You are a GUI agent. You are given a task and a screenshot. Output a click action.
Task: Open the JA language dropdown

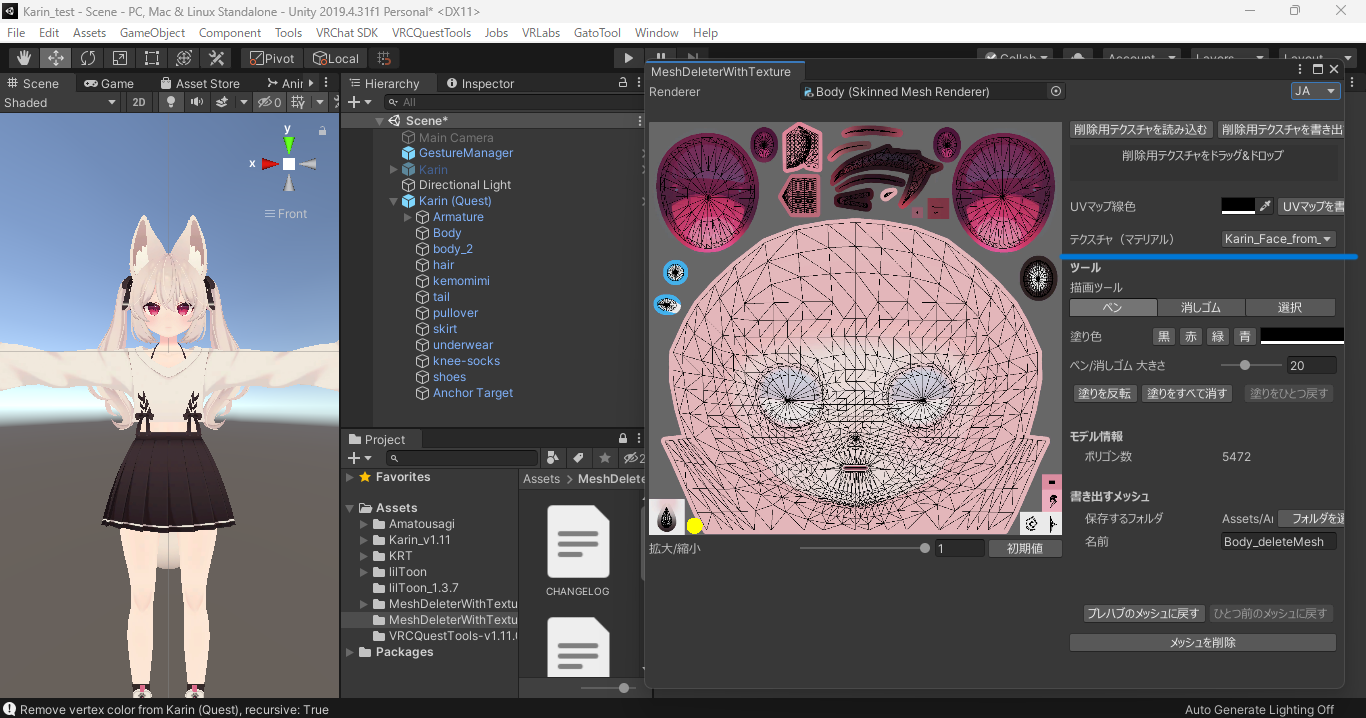coord(1315,91)
